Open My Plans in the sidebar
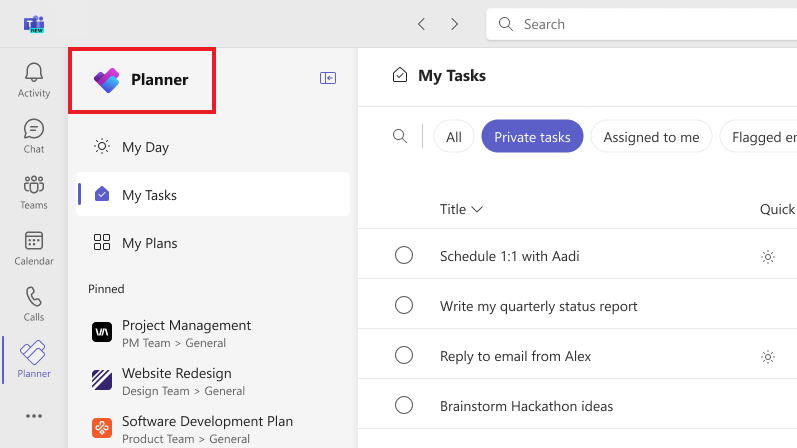Viewport: 797px width, 448px height. 149,243
